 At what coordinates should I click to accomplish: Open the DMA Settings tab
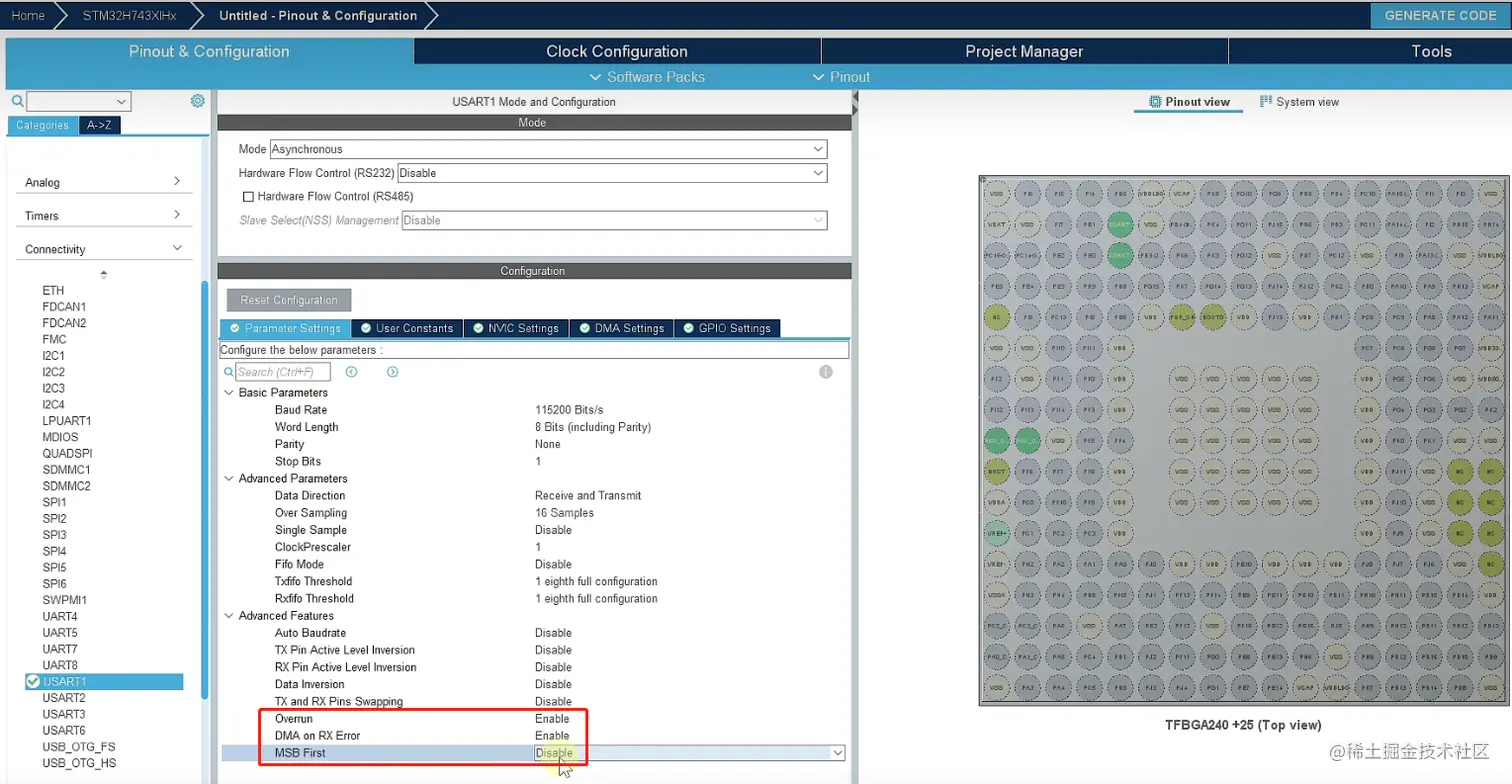[x=621, y=328]
